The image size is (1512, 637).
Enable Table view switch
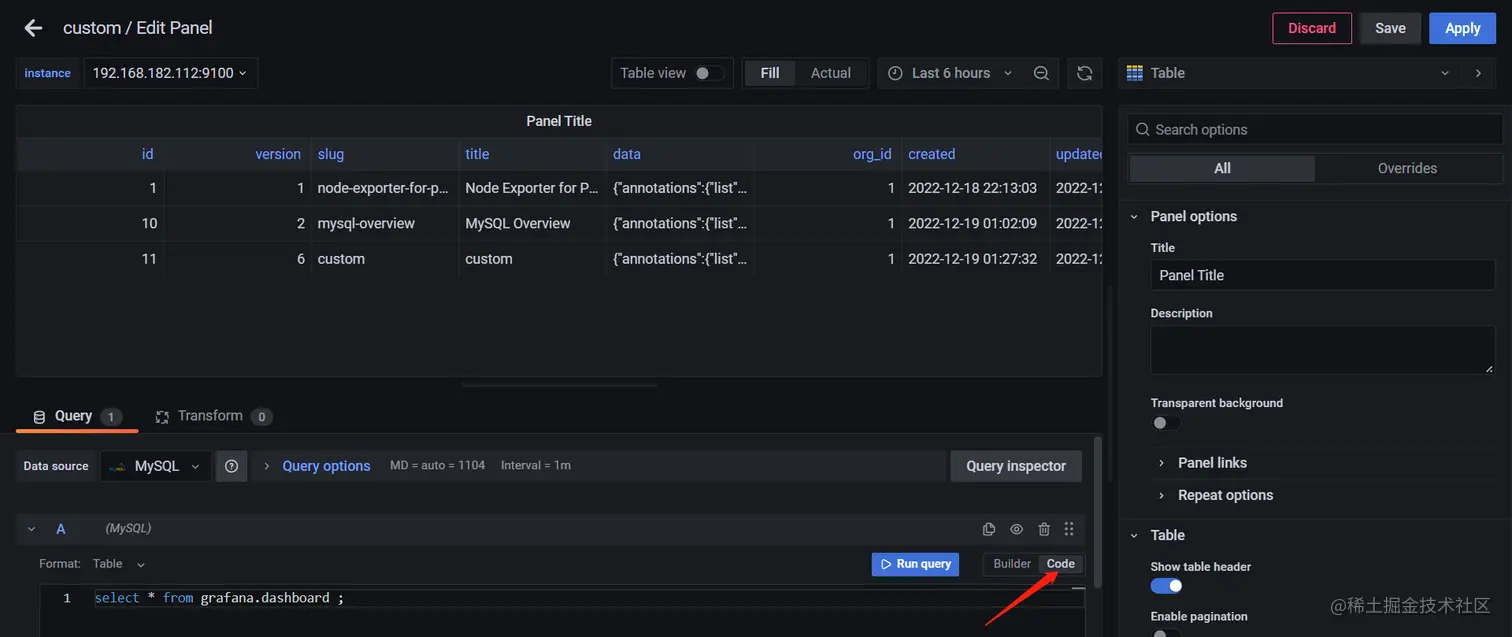click(x=709, y=73)
